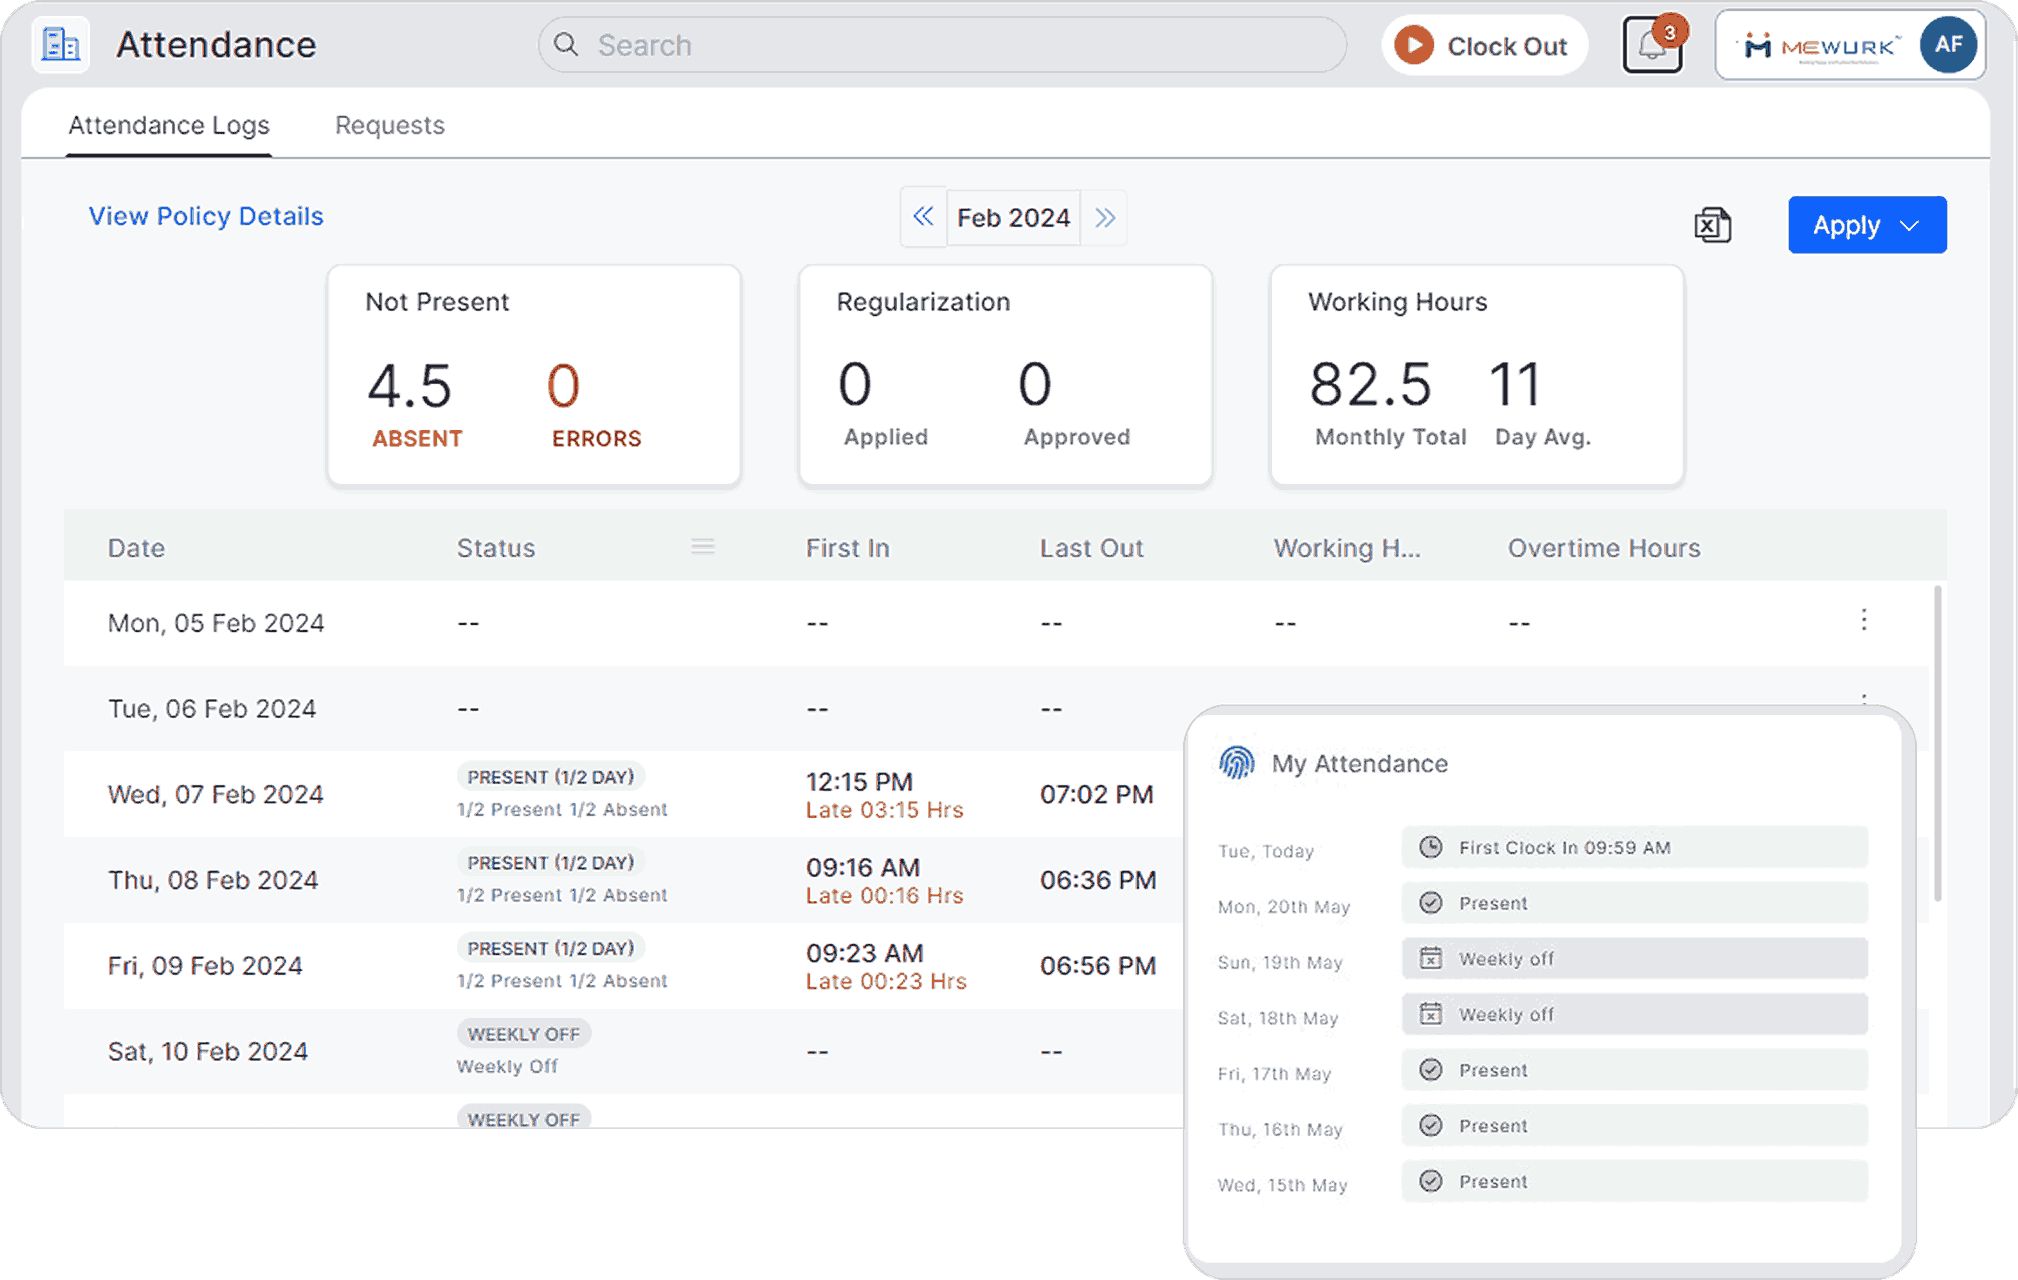Viewport: 2018px width, 1280px height.
Task: Open Status column menu icon
Action: [x=702, y=547]
